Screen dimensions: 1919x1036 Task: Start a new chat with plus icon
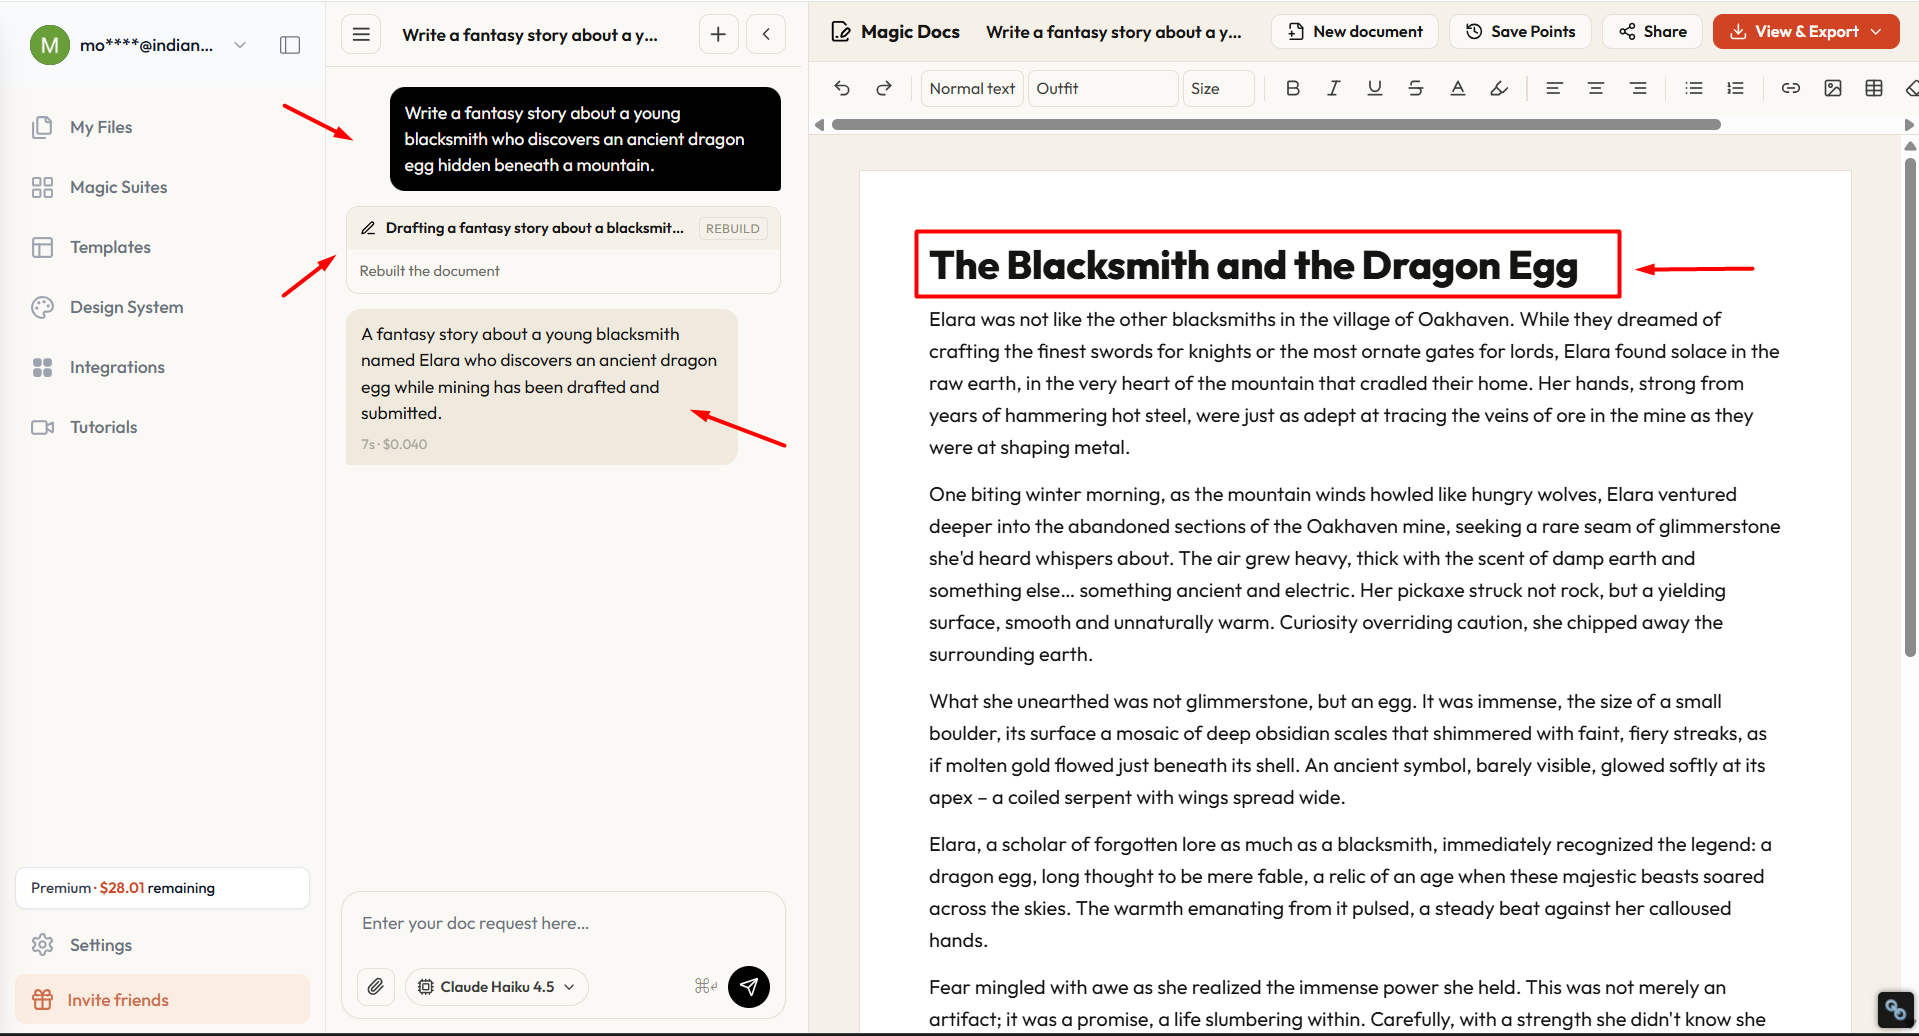pyautogui.click(x=718, y=34)
